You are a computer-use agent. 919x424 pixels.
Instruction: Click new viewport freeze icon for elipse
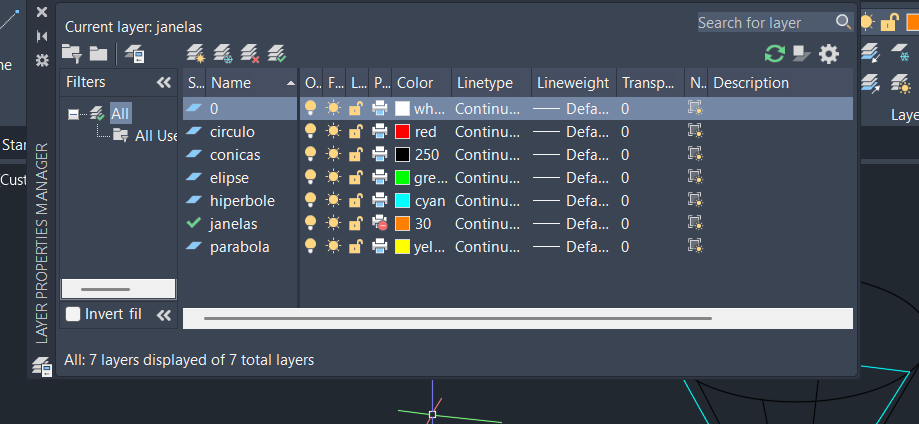point(695,177)
